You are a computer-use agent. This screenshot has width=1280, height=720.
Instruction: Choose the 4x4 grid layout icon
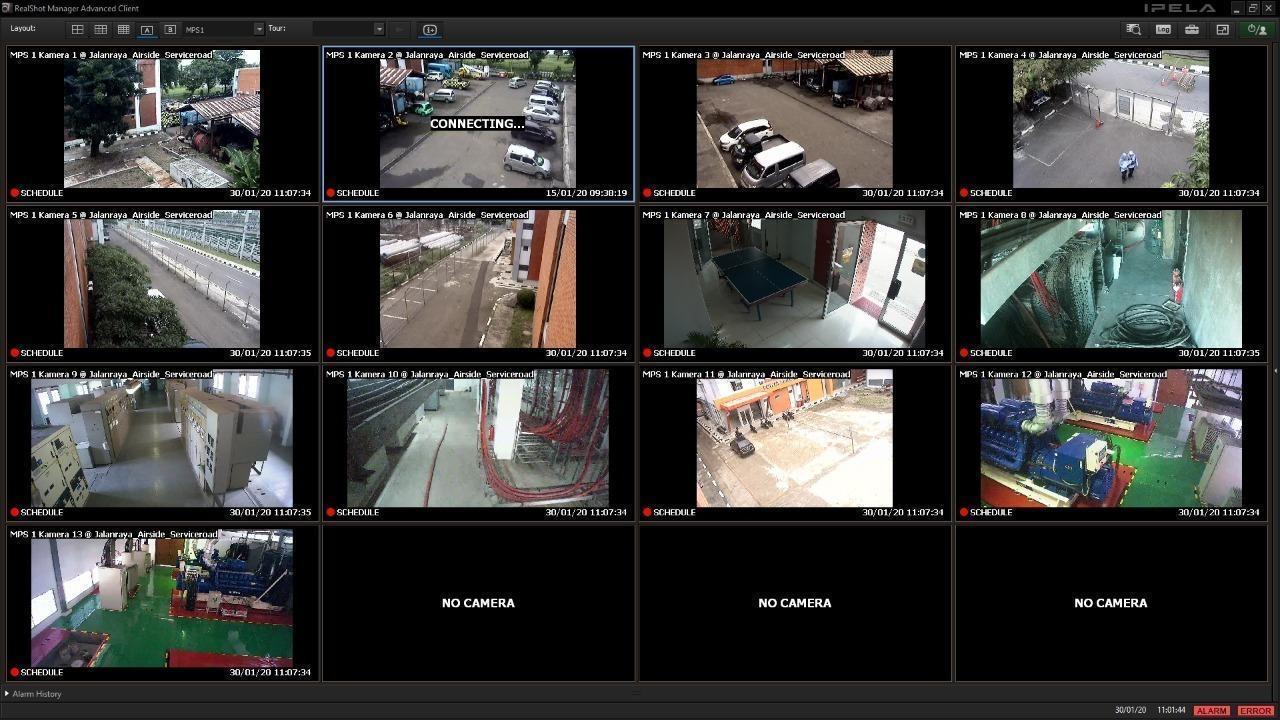click(x=123, y=30)
